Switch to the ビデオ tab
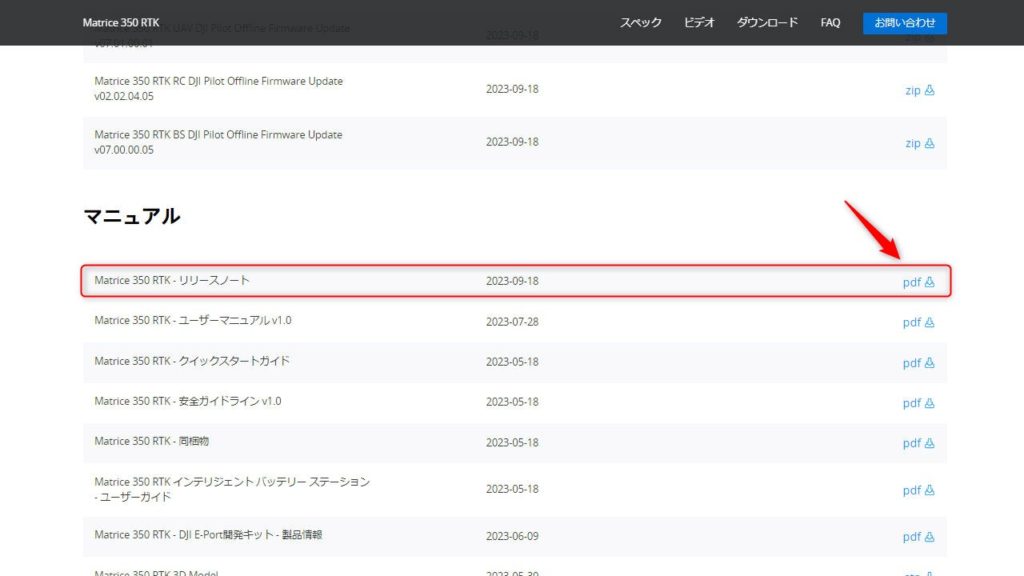Viewport: 1024px width, 576px height. (698, 22)
